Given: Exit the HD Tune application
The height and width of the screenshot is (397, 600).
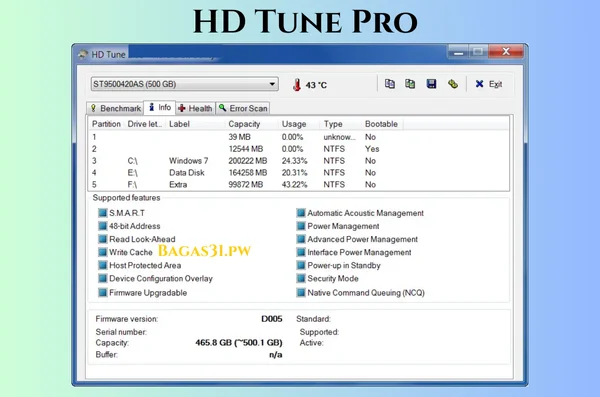Looking at the screenshot, I should [489, 84].
